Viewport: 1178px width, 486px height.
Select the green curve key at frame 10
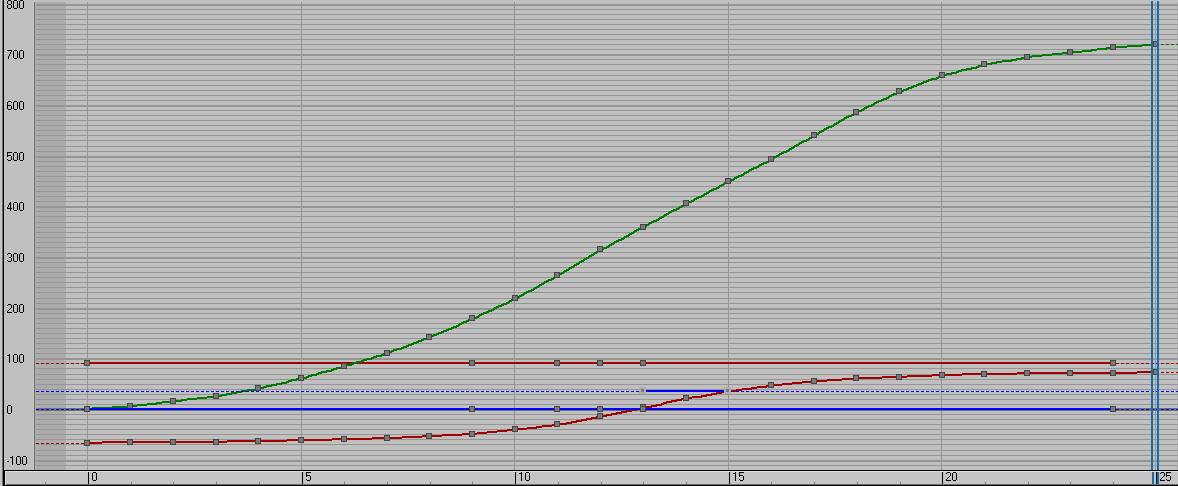coord(515,298)
